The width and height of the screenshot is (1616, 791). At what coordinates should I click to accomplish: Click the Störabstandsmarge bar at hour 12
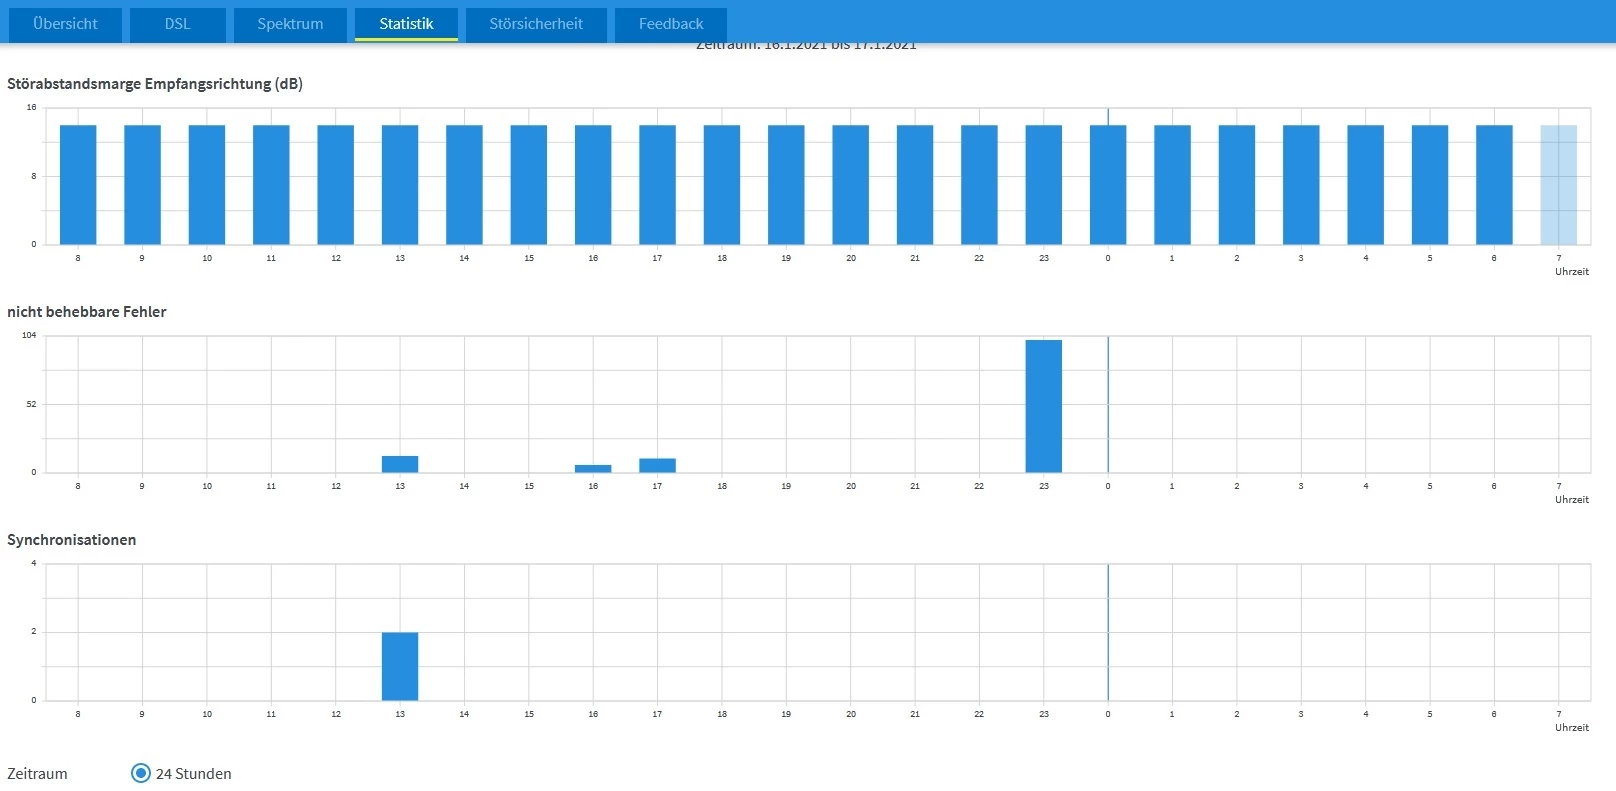(x=335, y=185)
